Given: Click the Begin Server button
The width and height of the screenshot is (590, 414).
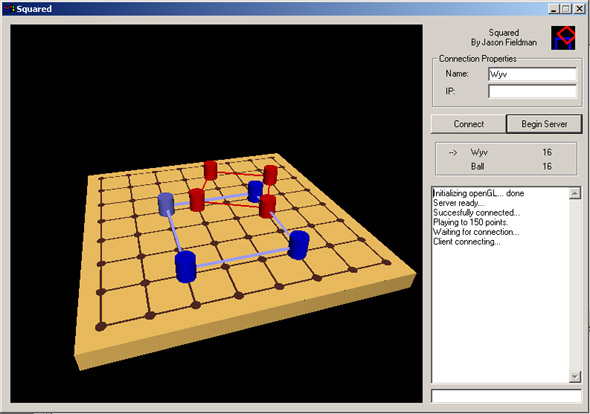Looking at the screenshot, I should pyautogui.click(x=544, y=124).
